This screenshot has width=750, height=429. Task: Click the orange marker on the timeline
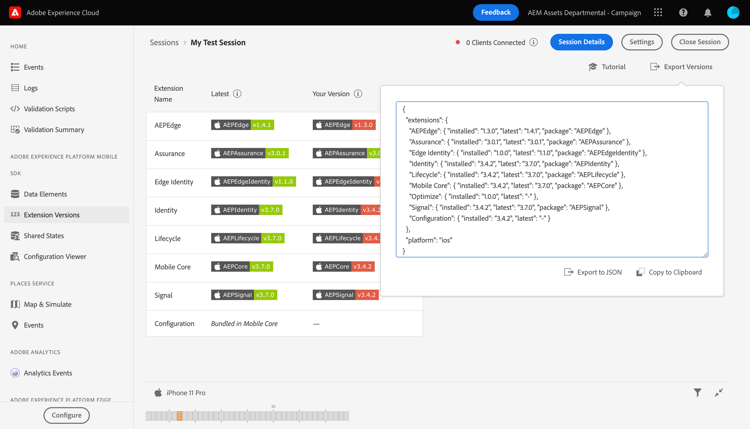[x=179, y=416]
